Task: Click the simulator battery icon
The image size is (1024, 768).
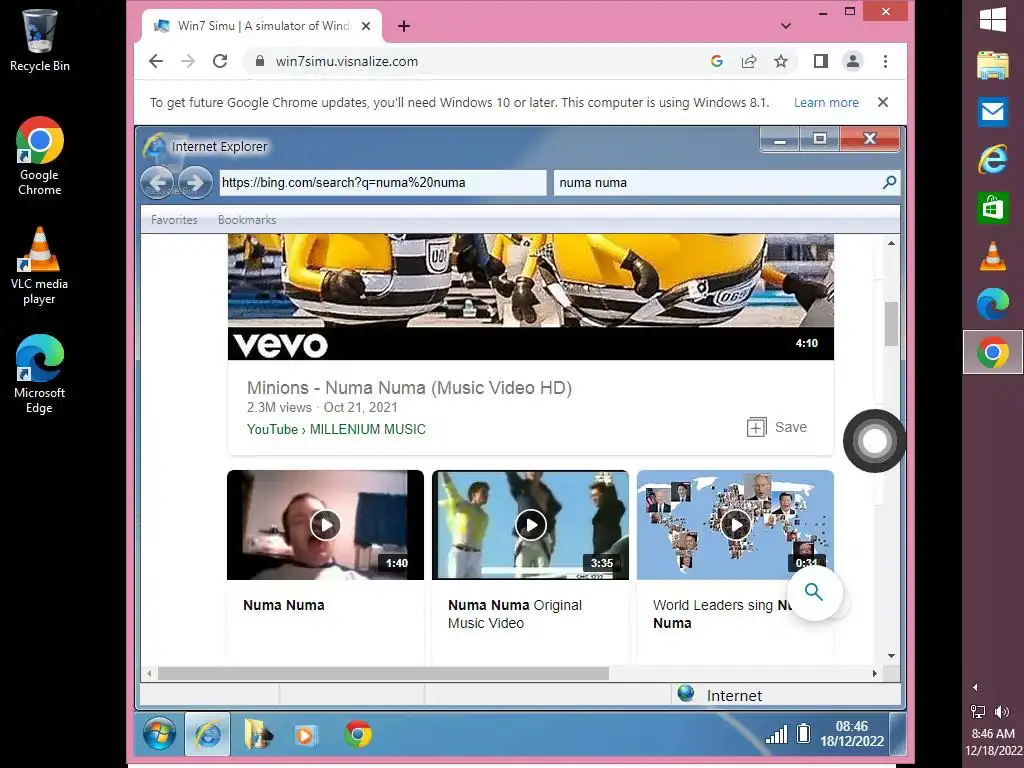Action: 804,734
